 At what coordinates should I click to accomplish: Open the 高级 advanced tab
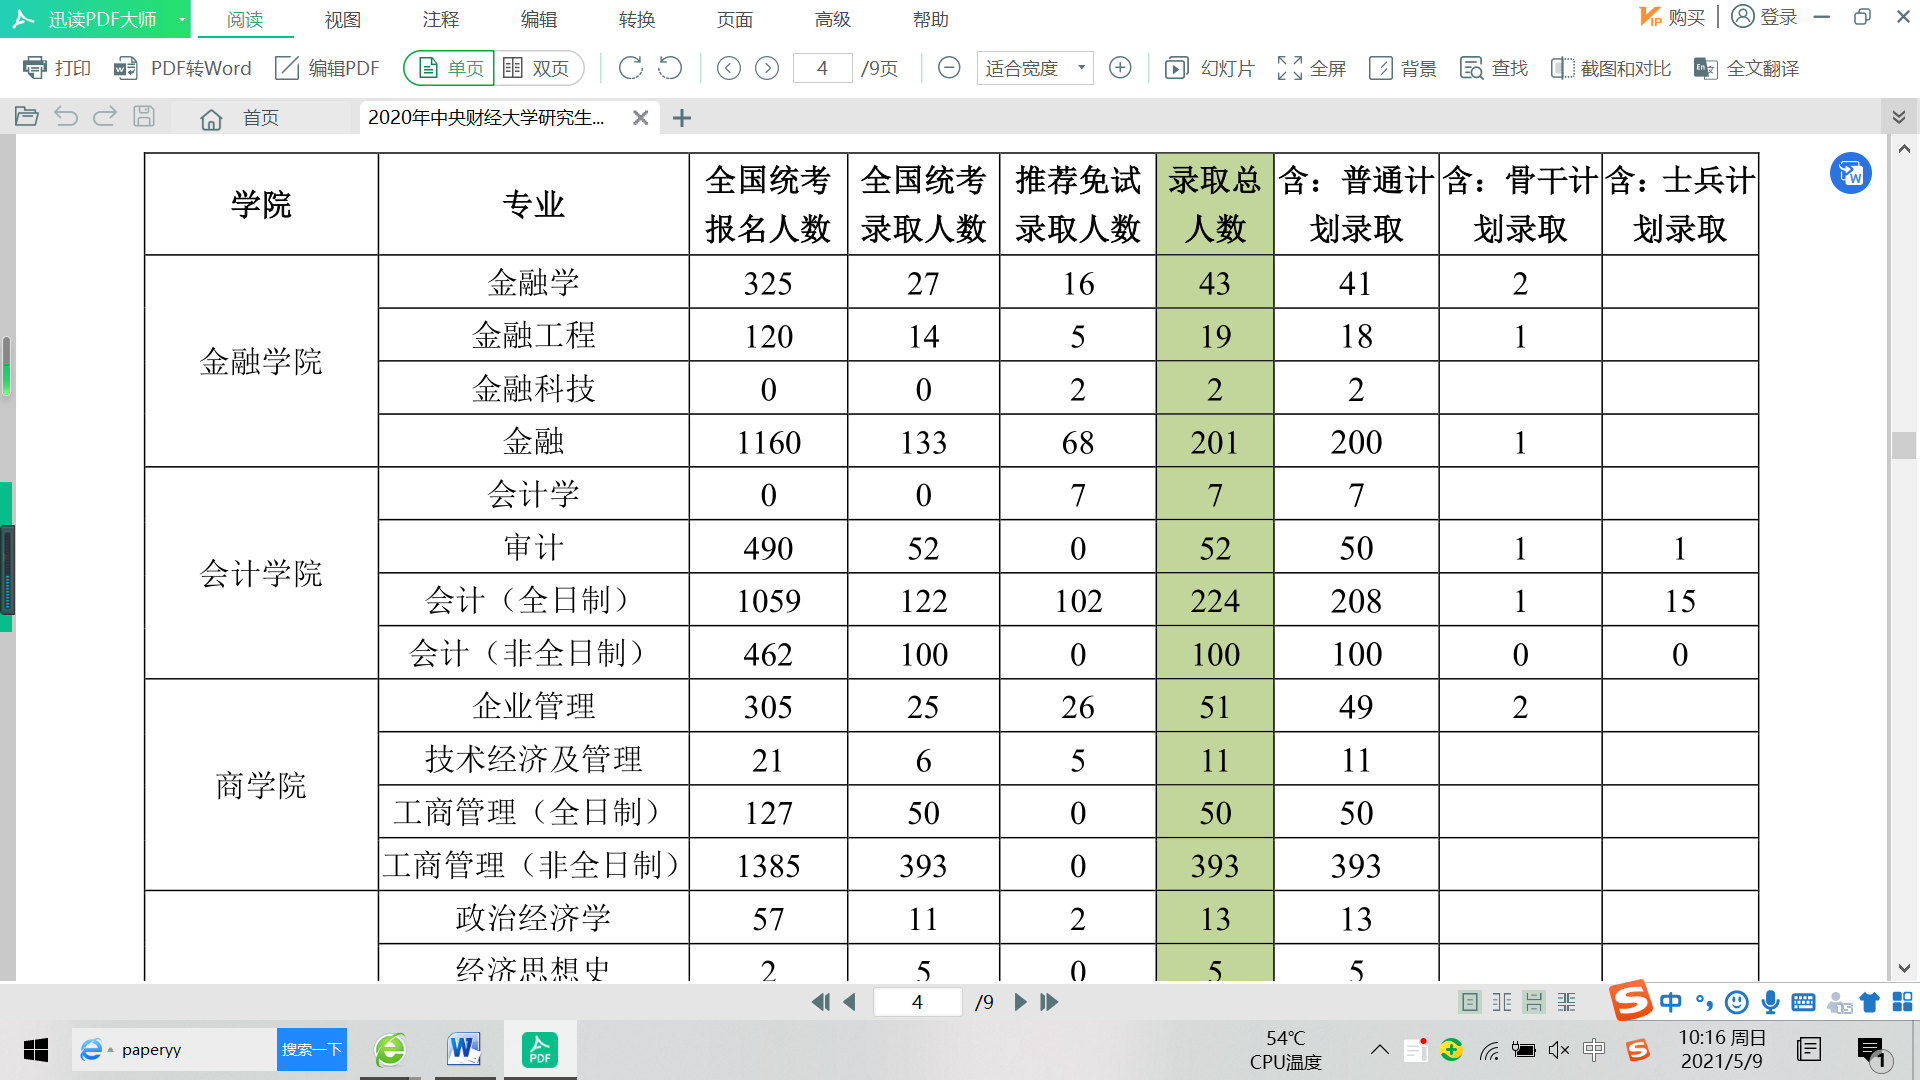832,19
